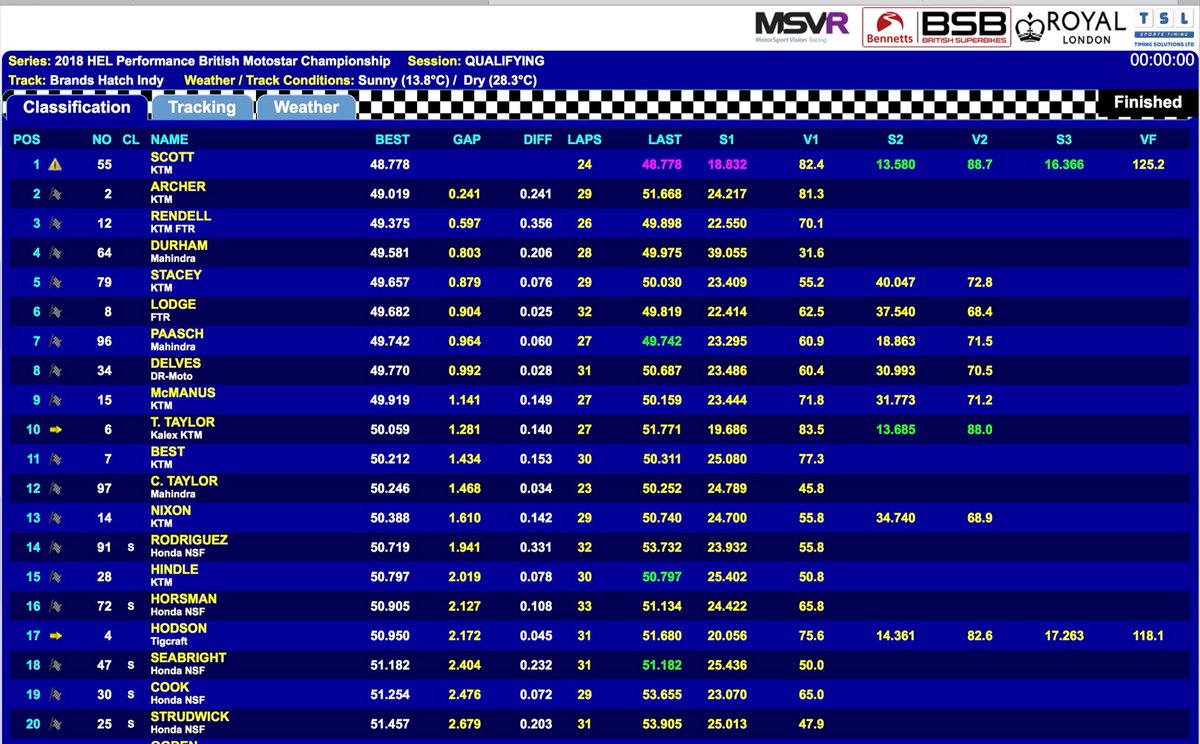Click the Bennetts BSB British Superbikes logo
The width and height of the screenshot is (1200, 744).
(935, 27)
